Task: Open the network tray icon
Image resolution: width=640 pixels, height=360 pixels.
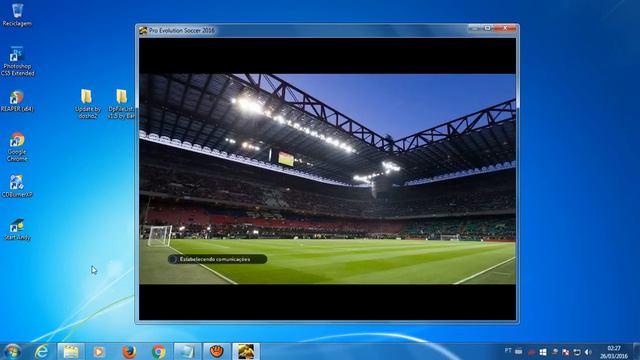Action: pyautogui.click(x=577, y=352)
